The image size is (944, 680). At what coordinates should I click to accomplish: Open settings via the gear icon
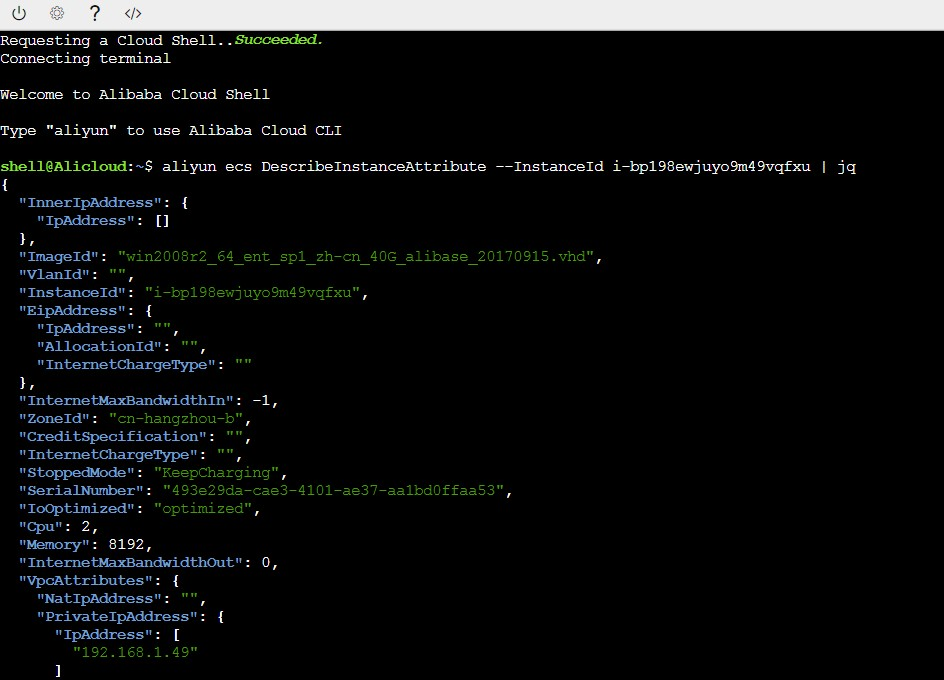point(57,13)
